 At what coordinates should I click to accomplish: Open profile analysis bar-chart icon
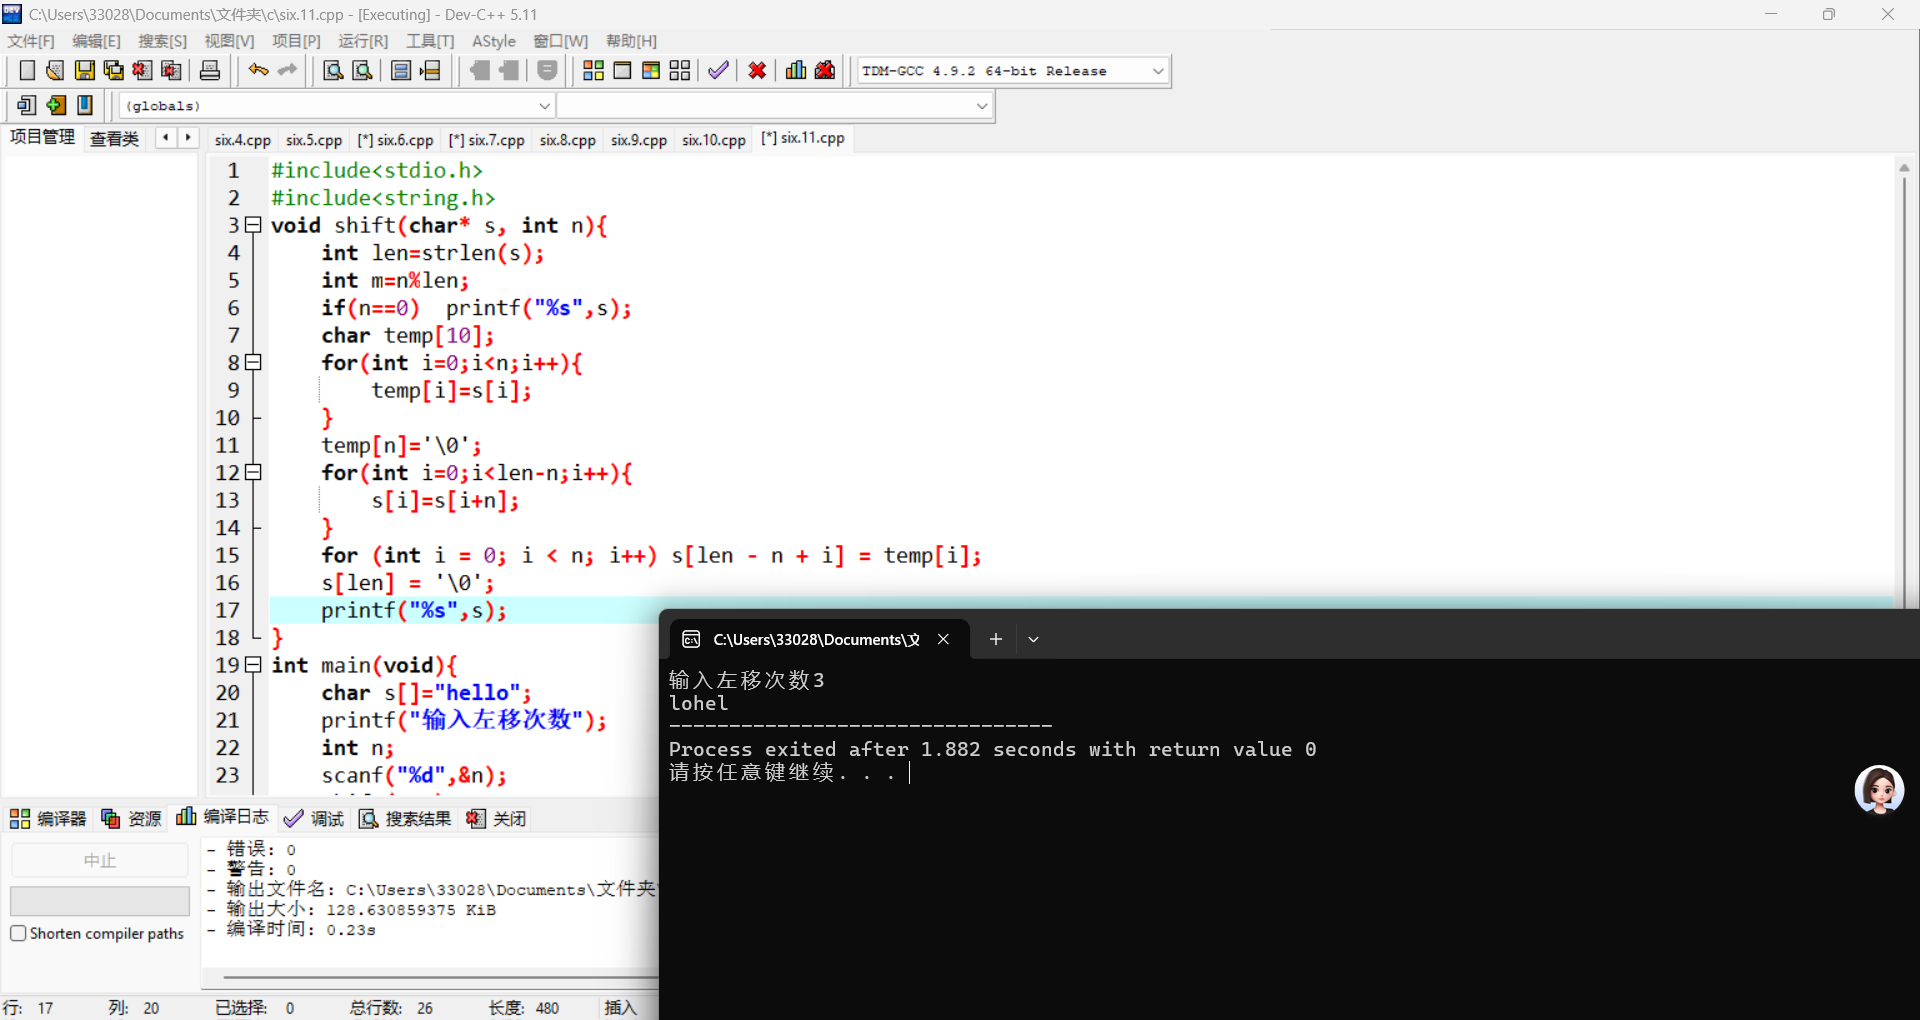(796, 70)
